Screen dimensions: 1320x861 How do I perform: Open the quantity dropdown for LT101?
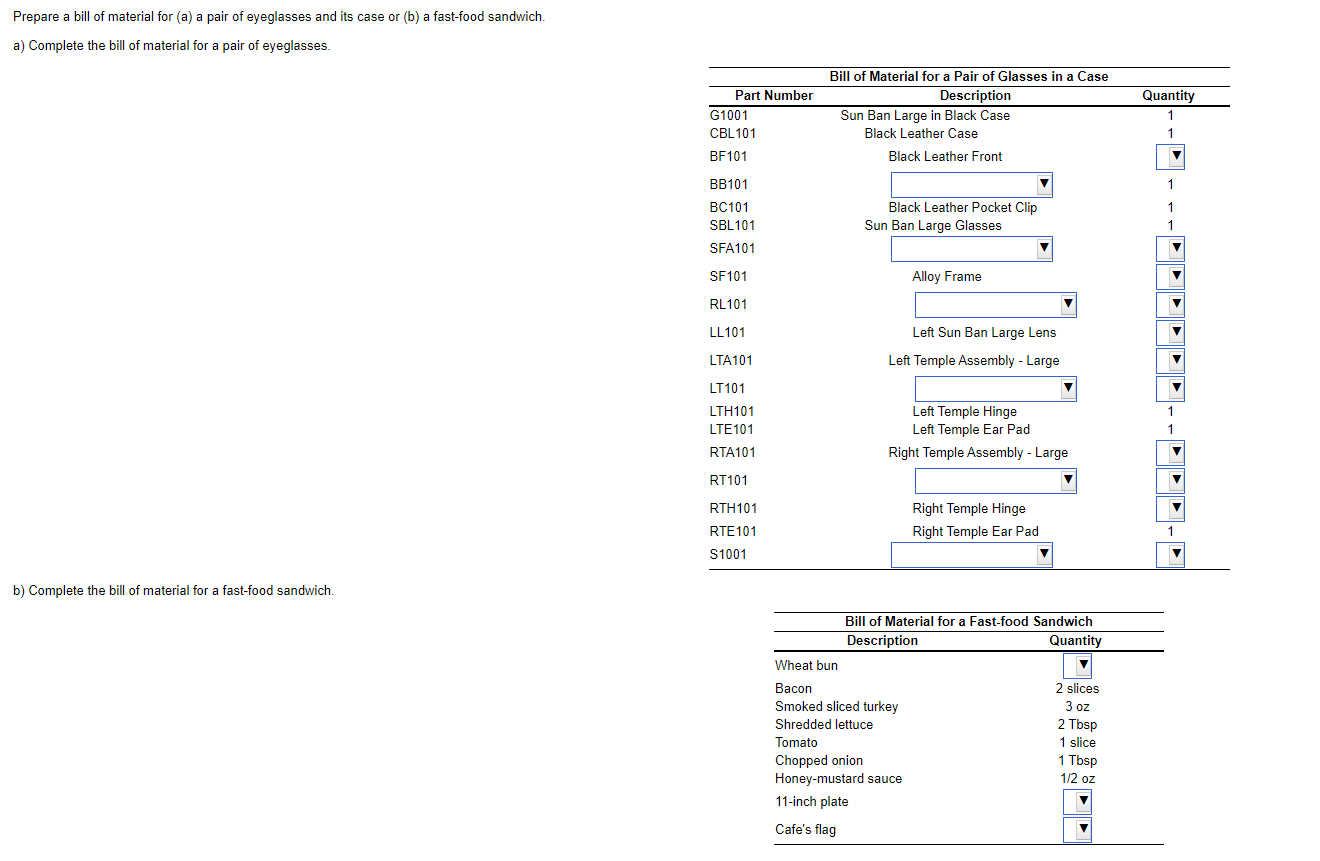pos(1170,388)
